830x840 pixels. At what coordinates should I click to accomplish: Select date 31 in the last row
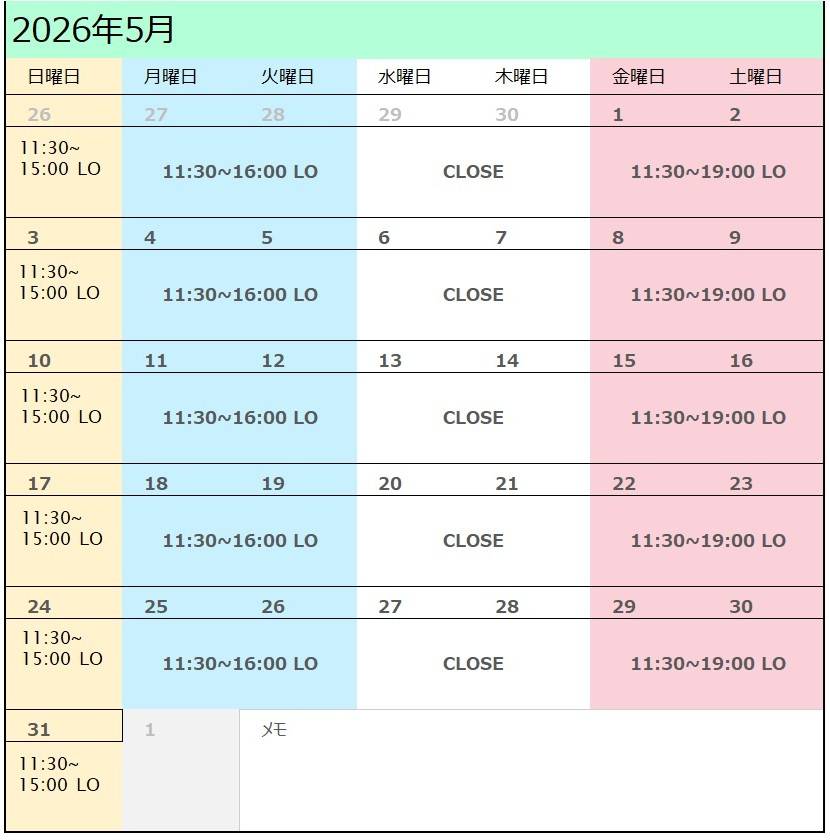pyautogui.click(x=39, y=729)
